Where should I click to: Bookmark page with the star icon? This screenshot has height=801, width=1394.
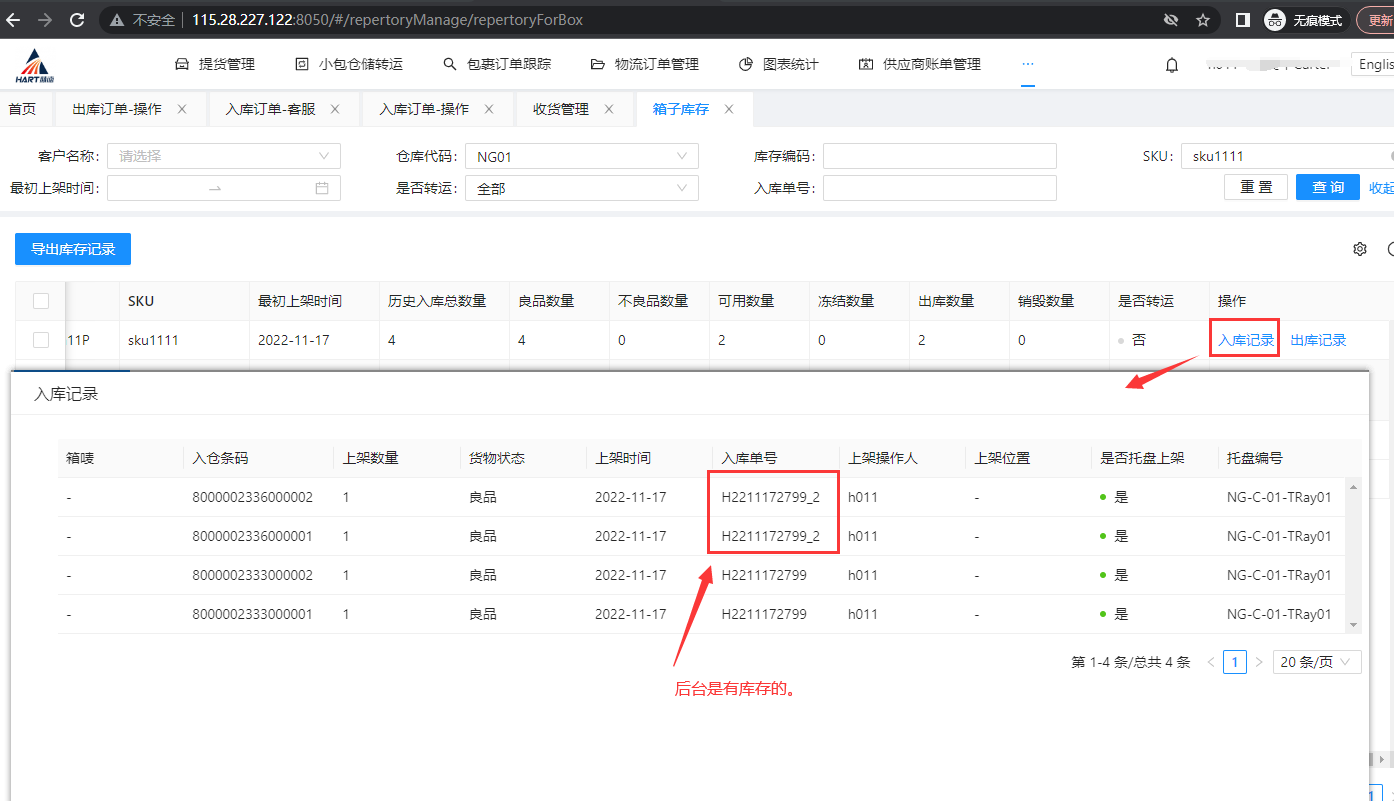point(1203,20)
